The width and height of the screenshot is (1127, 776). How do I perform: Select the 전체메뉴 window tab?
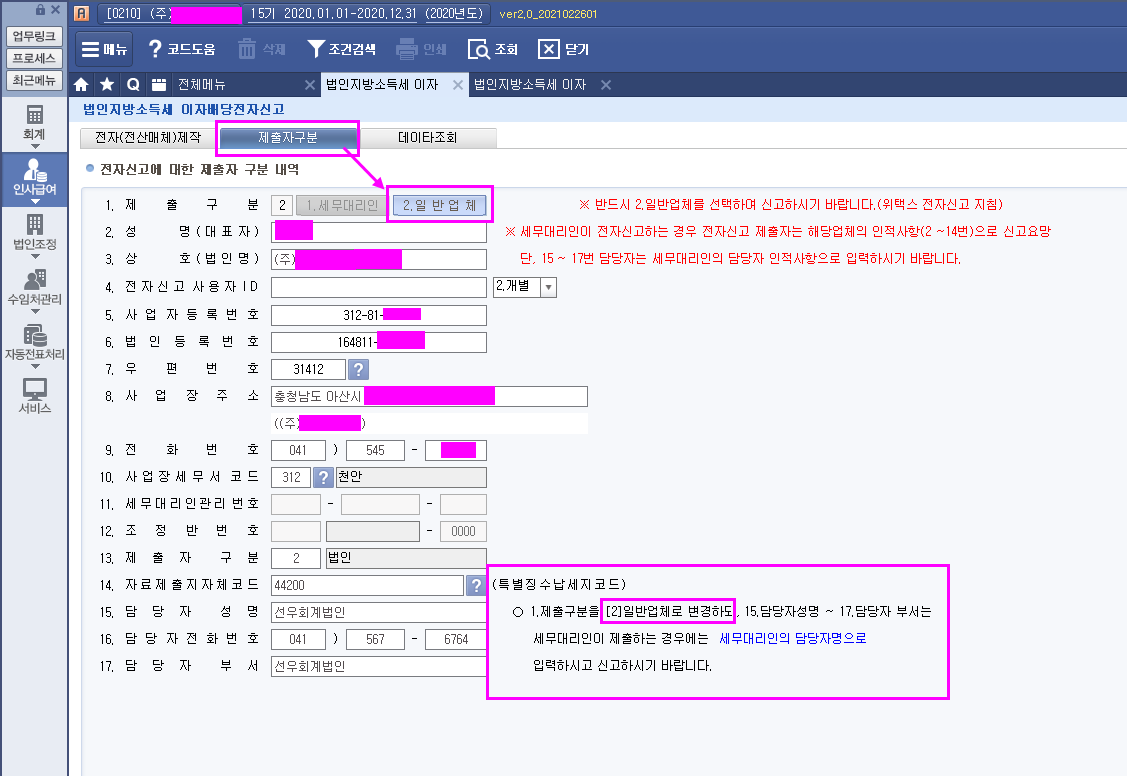coord(236,85)
